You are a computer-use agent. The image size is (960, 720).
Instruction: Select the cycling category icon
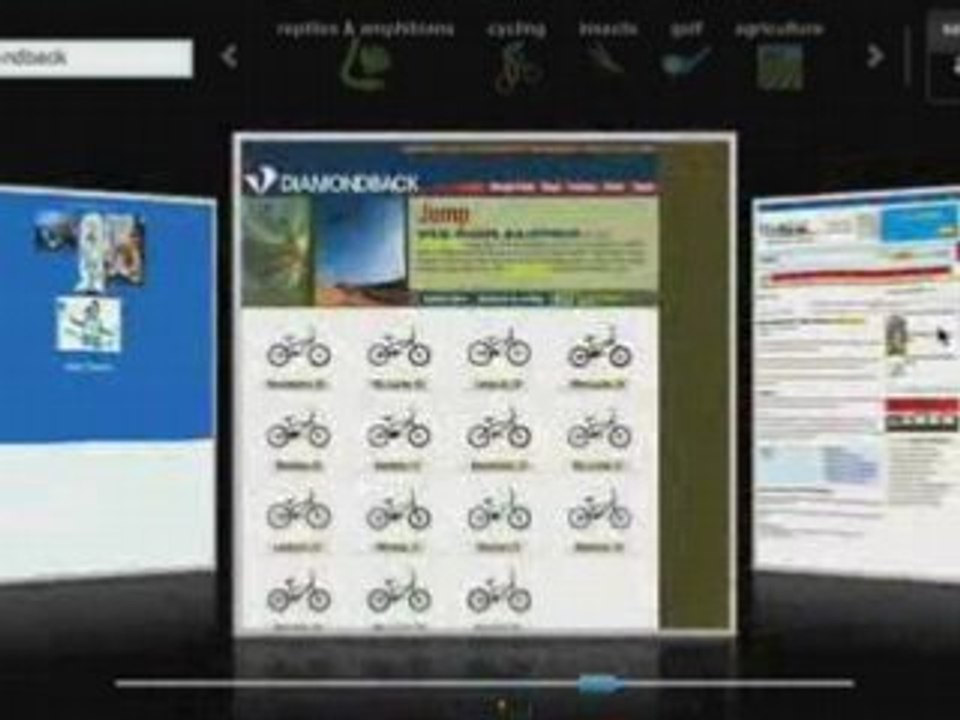tap(518, 69)
